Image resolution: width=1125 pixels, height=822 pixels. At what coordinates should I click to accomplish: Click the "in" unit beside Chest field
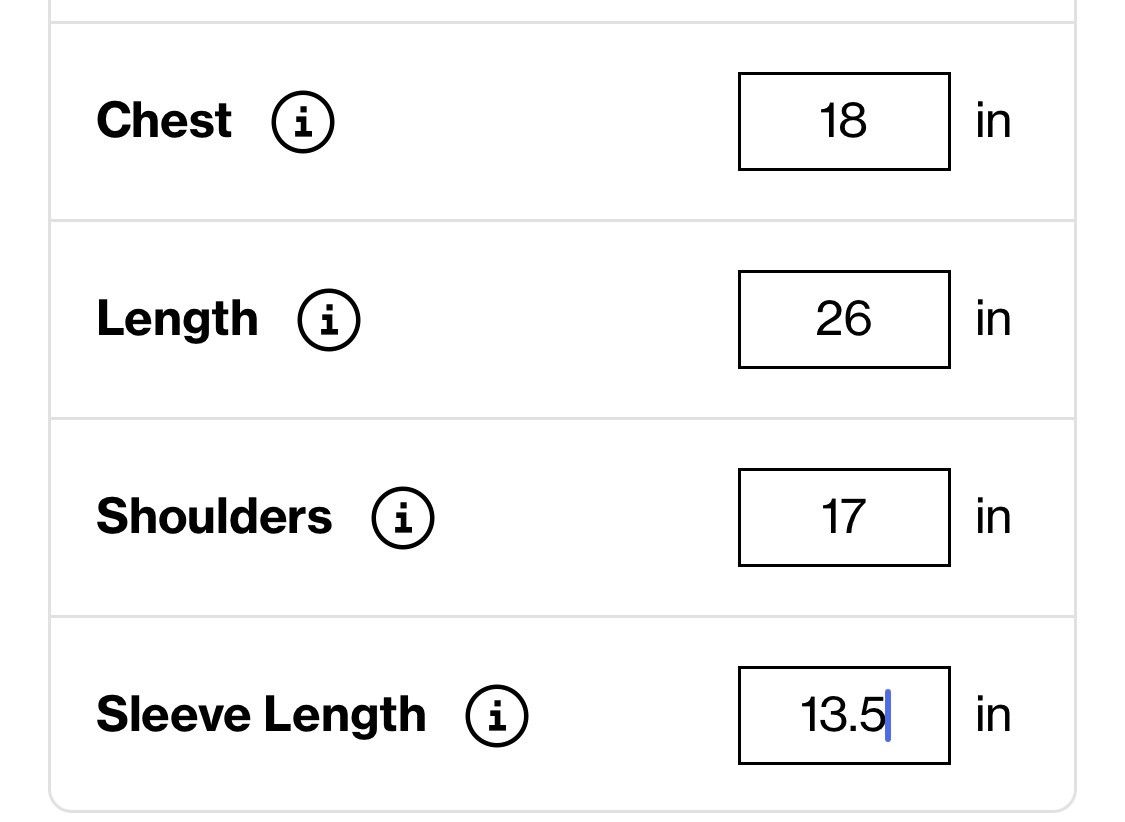point(994,121)
